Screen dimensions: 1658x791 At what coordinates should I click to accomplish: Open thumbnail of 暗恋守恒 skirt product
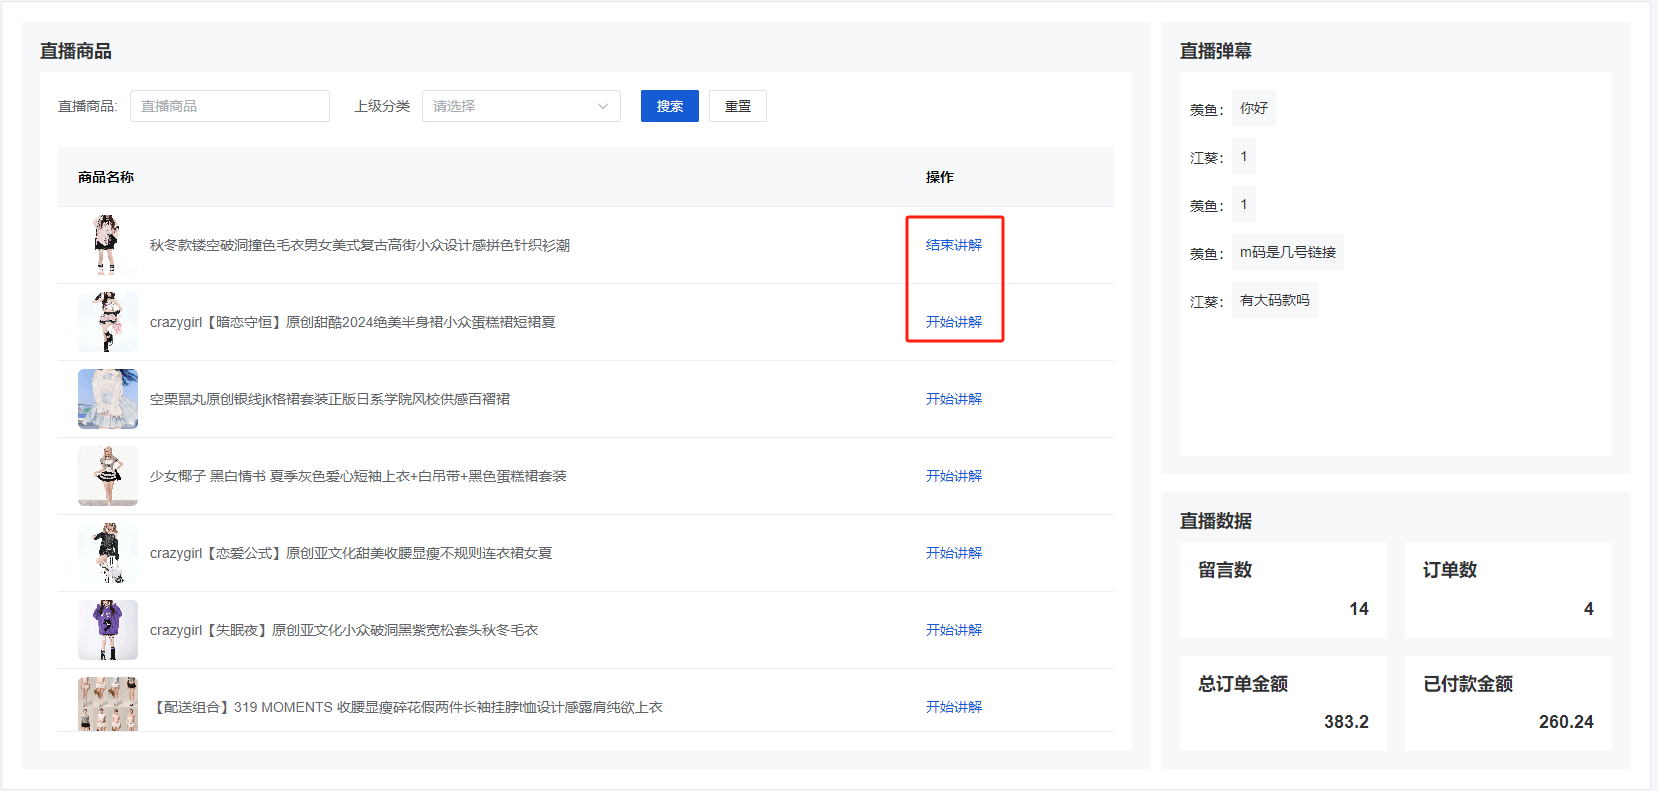(108, 322)
